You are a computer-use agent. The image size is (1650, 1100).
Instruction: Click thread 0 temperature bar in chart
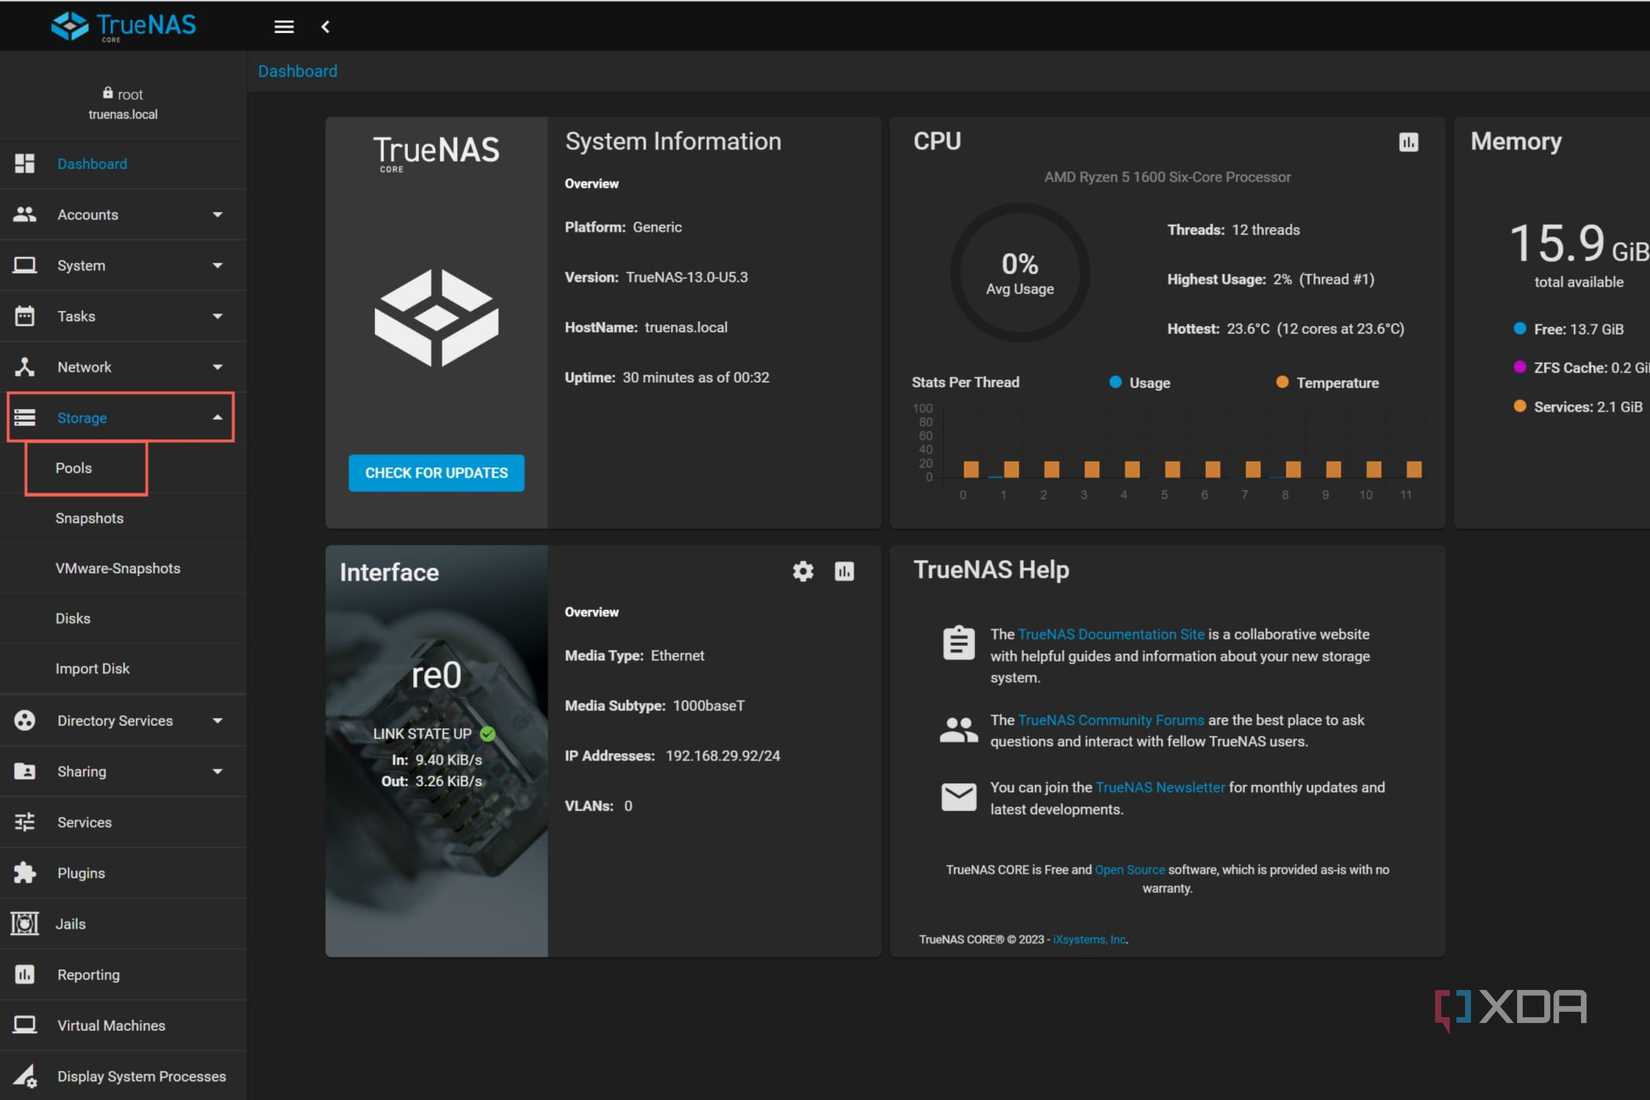click(970, 469)
